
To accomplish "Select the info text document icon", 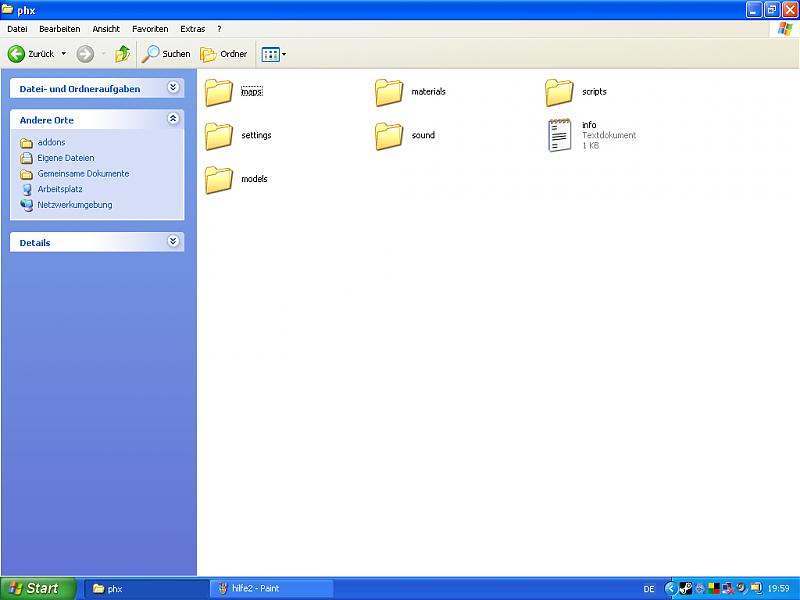I will pyautogui.click(x=560, y=135).
